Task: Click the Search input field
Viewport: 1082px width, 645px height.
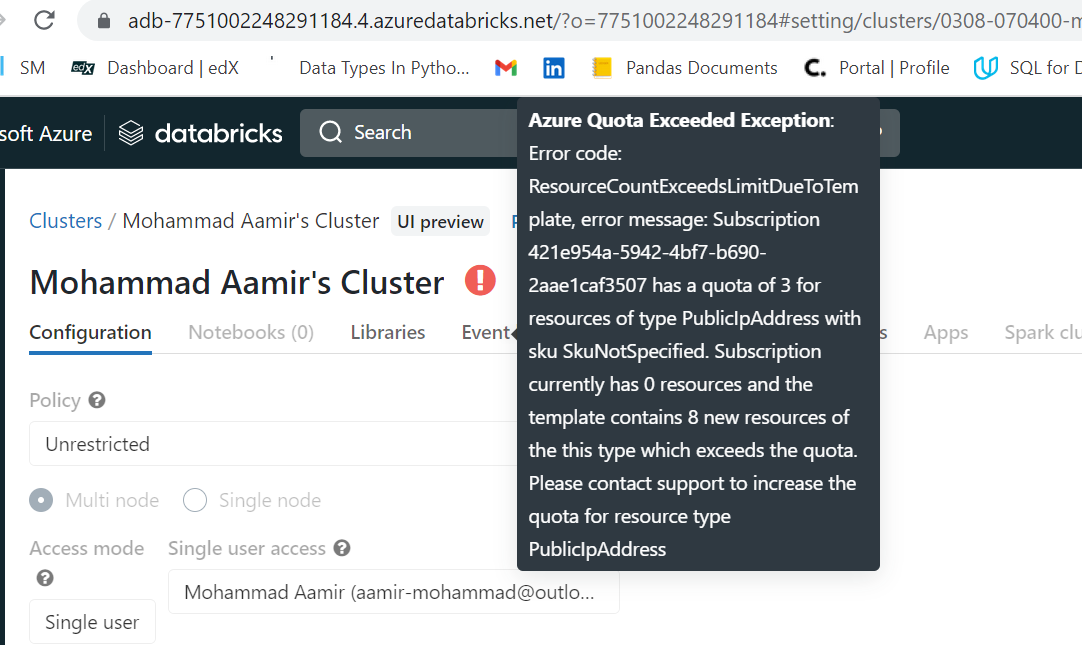Action: pyautogui.click(x=409, y=132)
